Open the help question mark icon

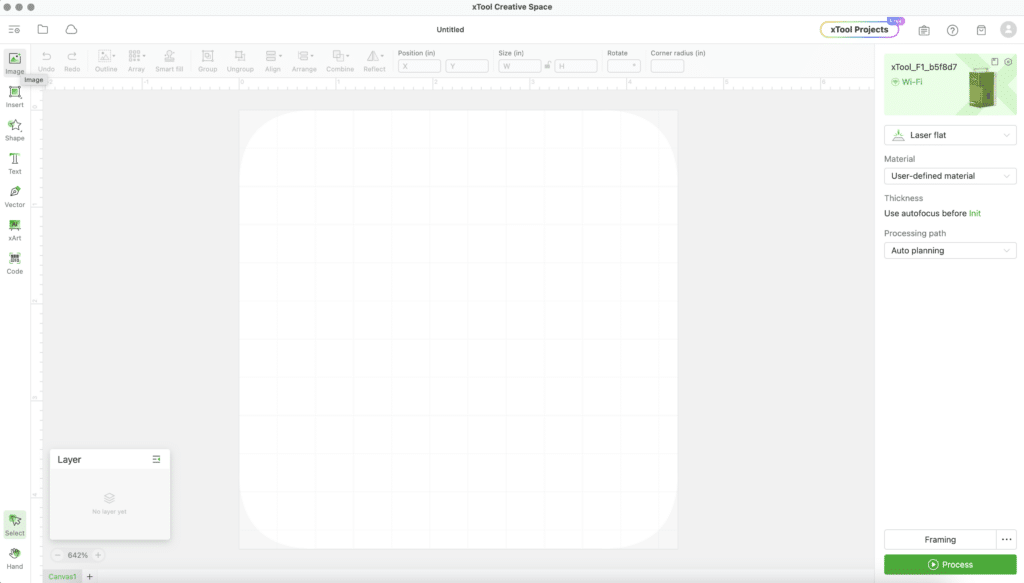pyautogui.click(x=953, y=30)
